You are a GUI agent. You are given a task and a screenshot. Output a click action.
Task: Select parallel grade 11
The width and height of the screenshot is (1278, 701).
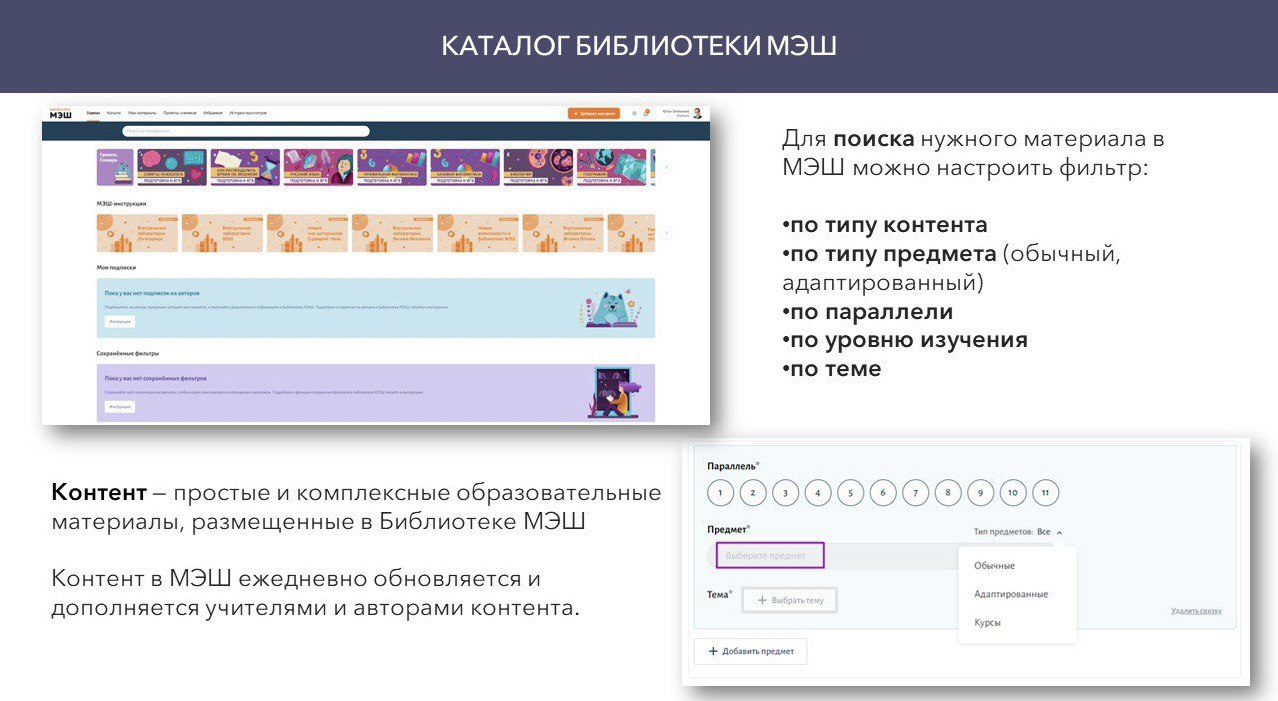(x=1044, y=492)
